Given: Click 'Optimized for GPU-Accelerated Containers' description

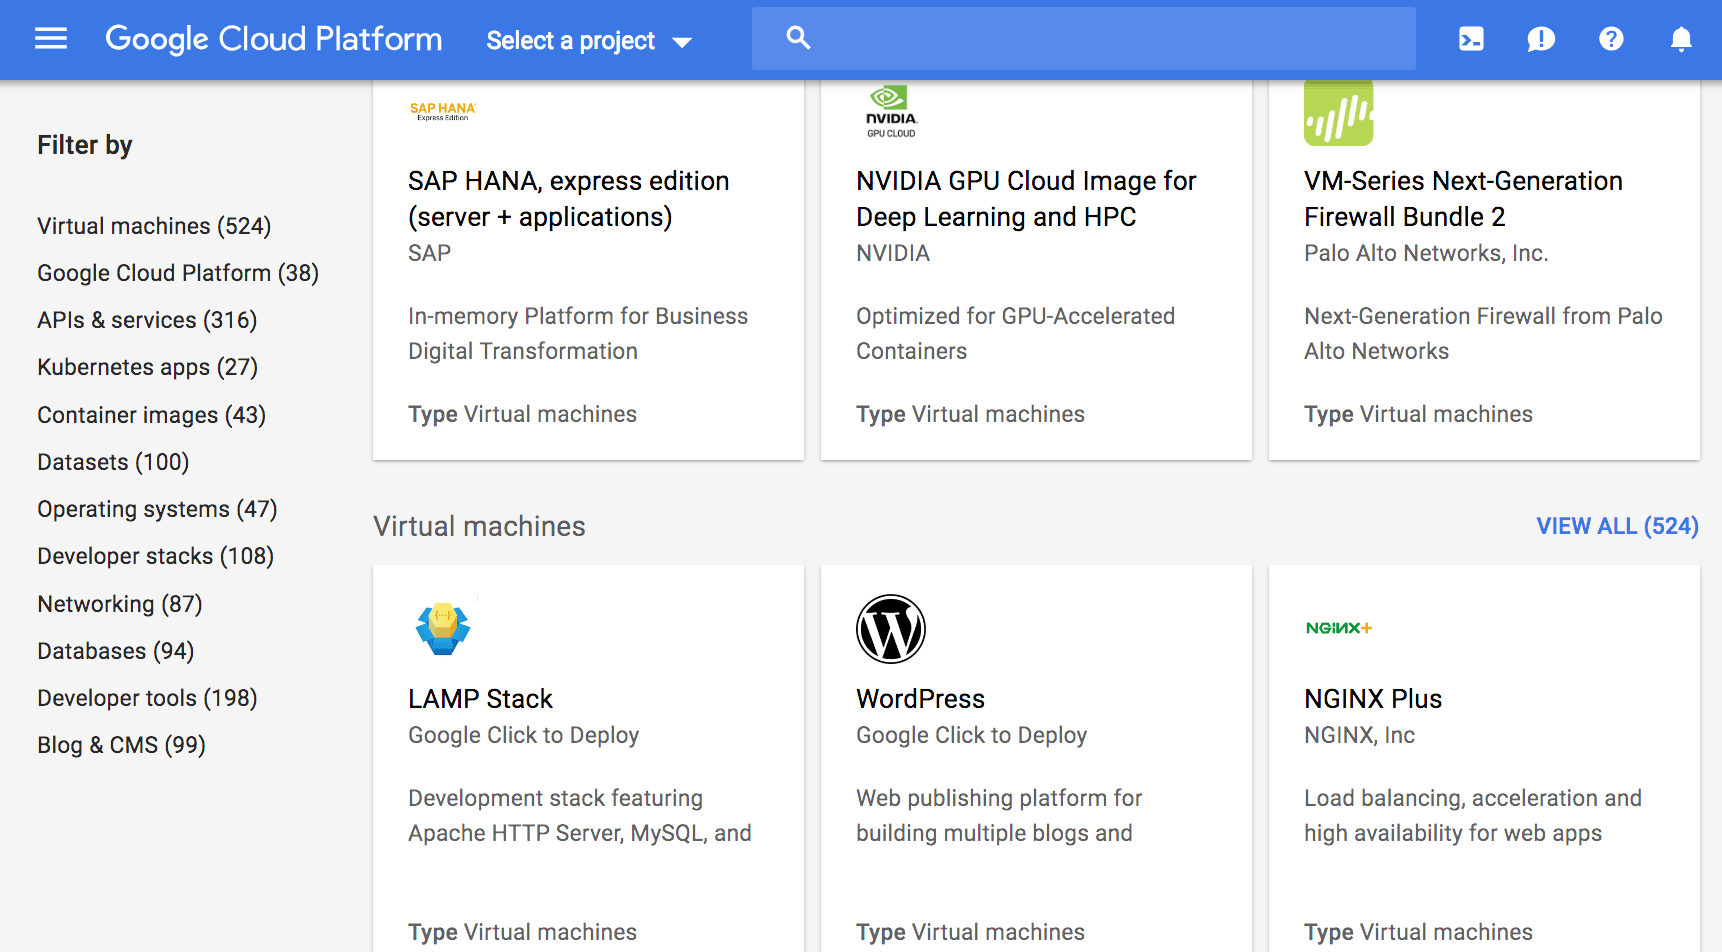Looking at the screenshot, I should [1015, 333].
